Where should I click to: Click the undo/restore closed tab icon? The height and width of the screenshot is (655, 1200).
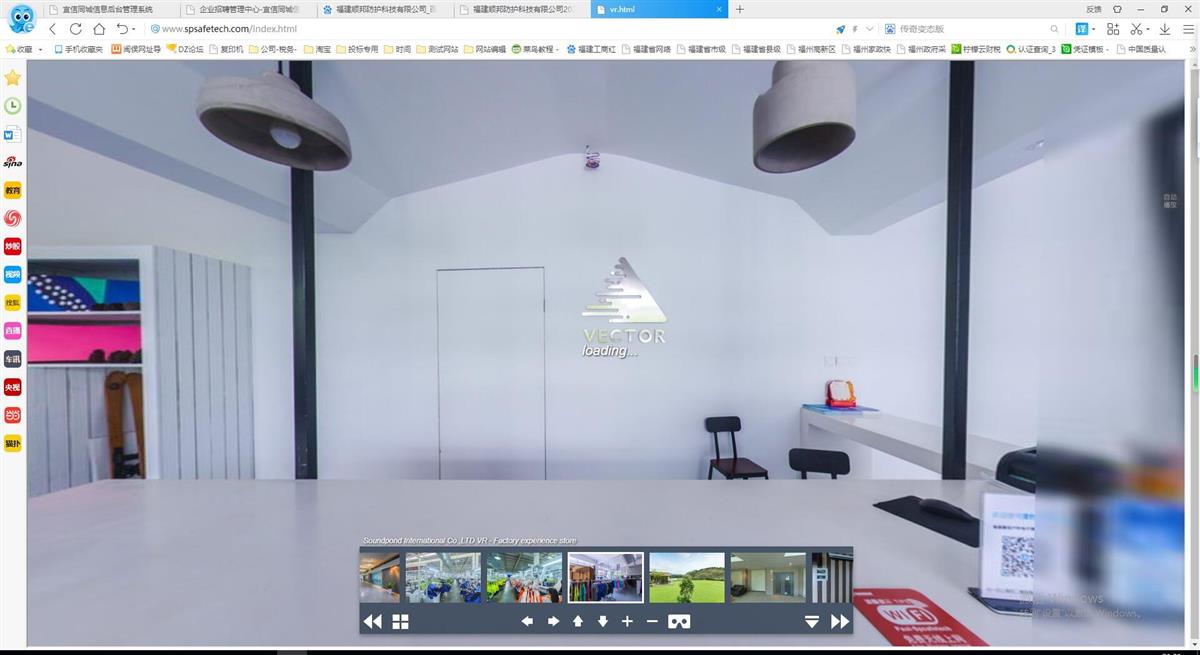122,29
